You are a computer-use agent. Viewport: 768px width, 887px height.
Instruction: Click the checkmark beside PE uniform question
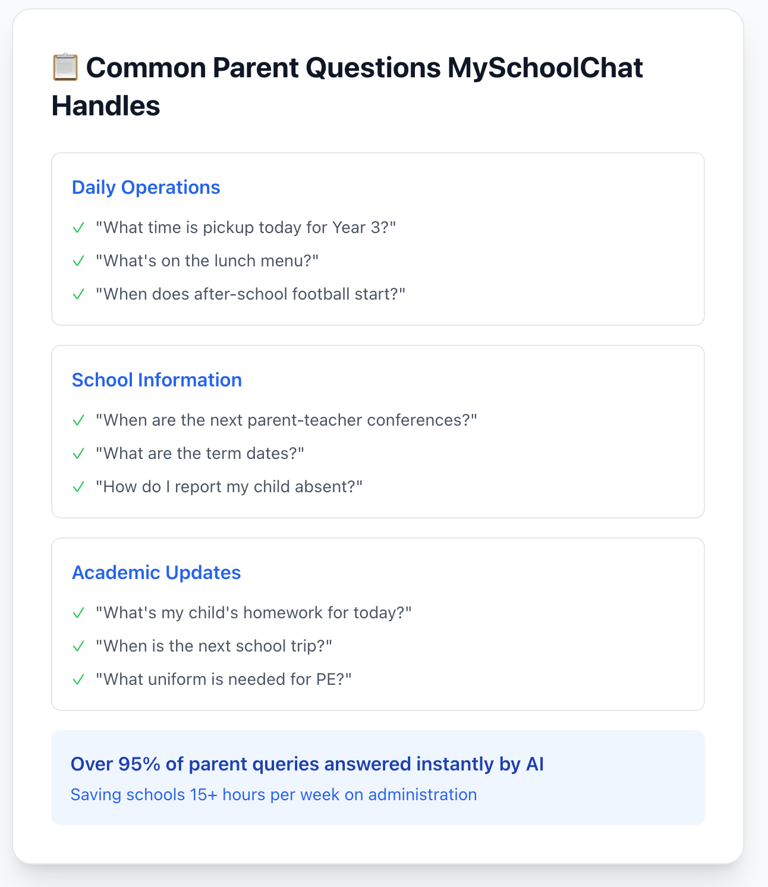[x=79, y=679]
